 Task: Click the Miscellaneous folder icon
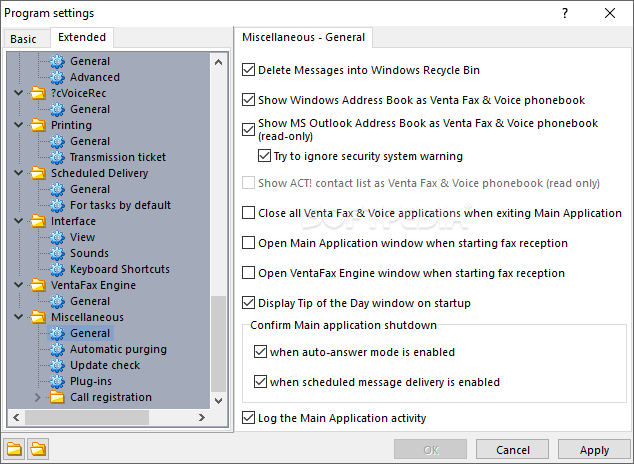[x=38, y=317]
